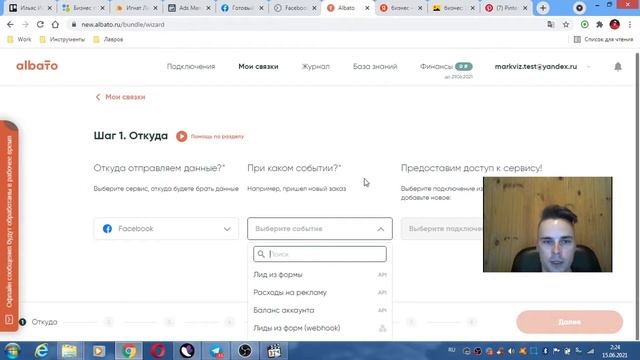640x360 pixels.
Task: Open browser home page icon
Action: tap(55, 24)
